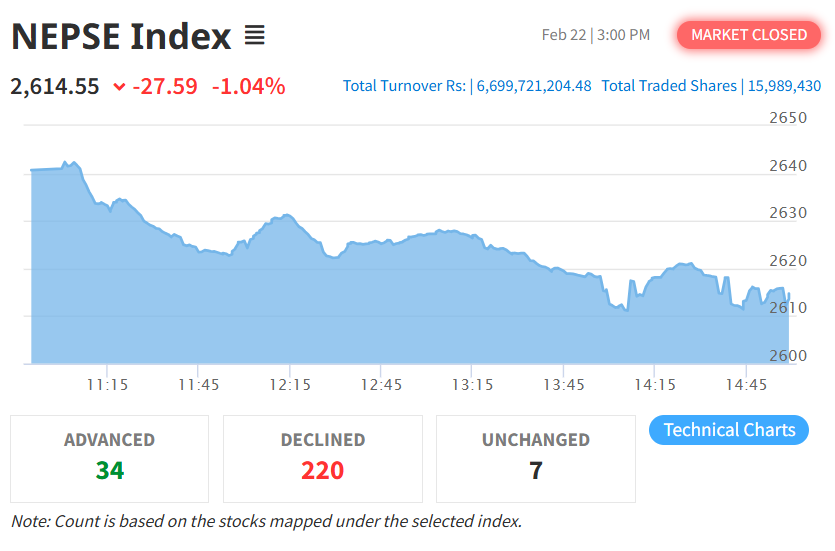Click the Total Traded Shares label
Screen dimensions: 835x551
point(669,86)
